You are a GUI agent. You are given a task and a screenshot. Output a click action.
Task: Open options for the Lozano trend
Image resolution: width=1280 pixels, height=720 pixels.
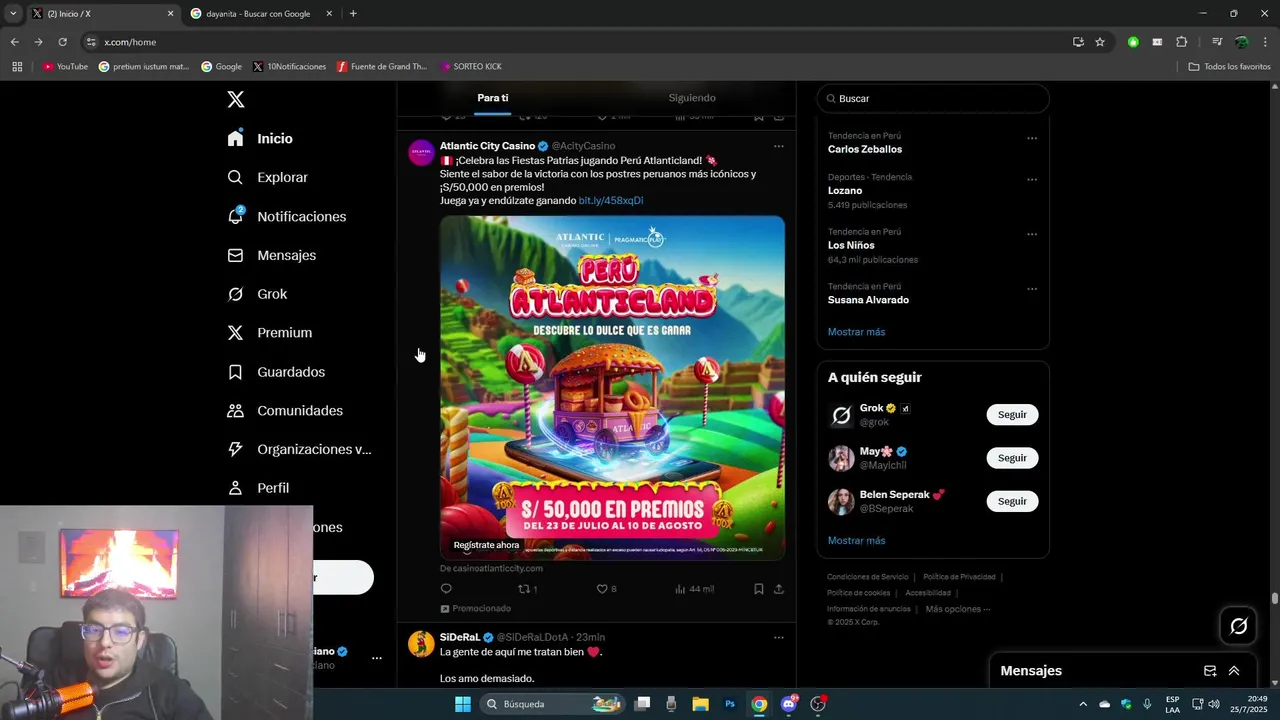point(1032,180)
